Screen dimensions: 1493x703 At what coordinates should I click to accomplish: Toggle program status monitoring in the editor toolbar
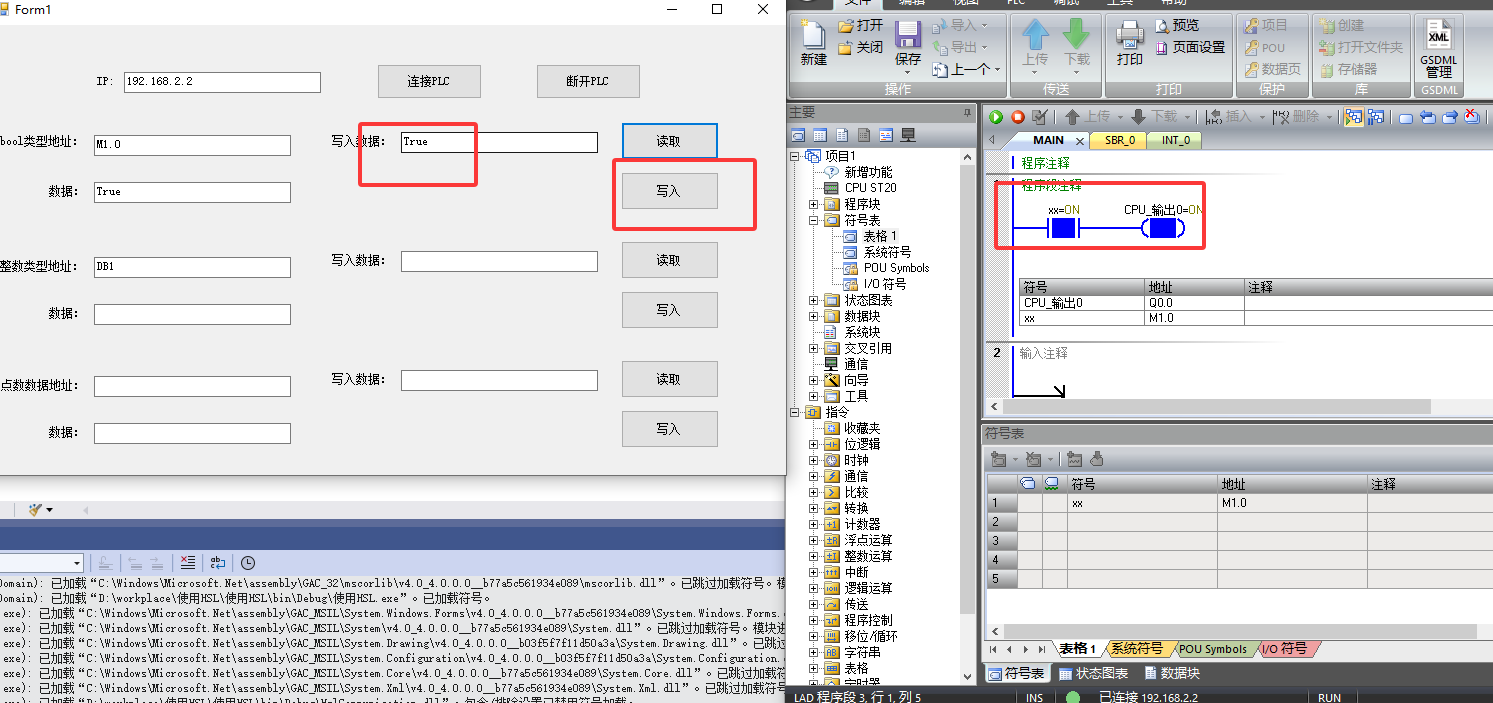click(x=1352, y=117)
